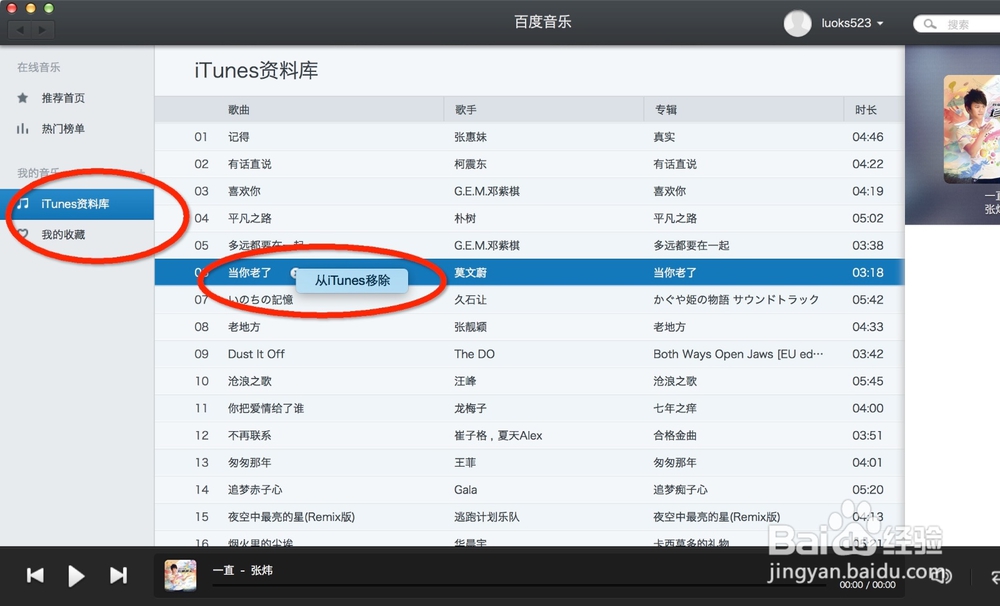The width and height of the screenshot is (1000, 606).
Task: Click album Both Ways Open Jaws
Action: point(738,354)
